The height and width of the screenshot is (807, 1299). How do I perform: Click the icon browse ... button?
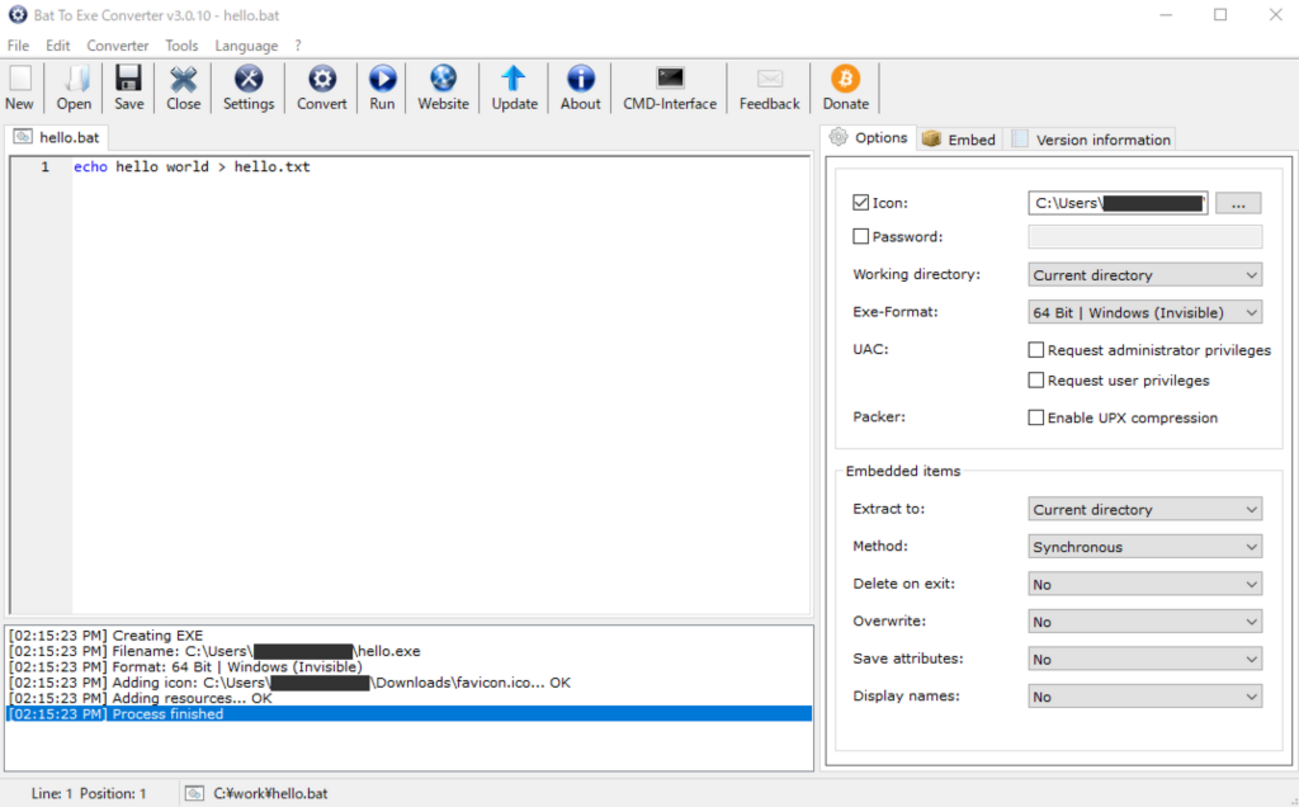[x=1238, y=204]
